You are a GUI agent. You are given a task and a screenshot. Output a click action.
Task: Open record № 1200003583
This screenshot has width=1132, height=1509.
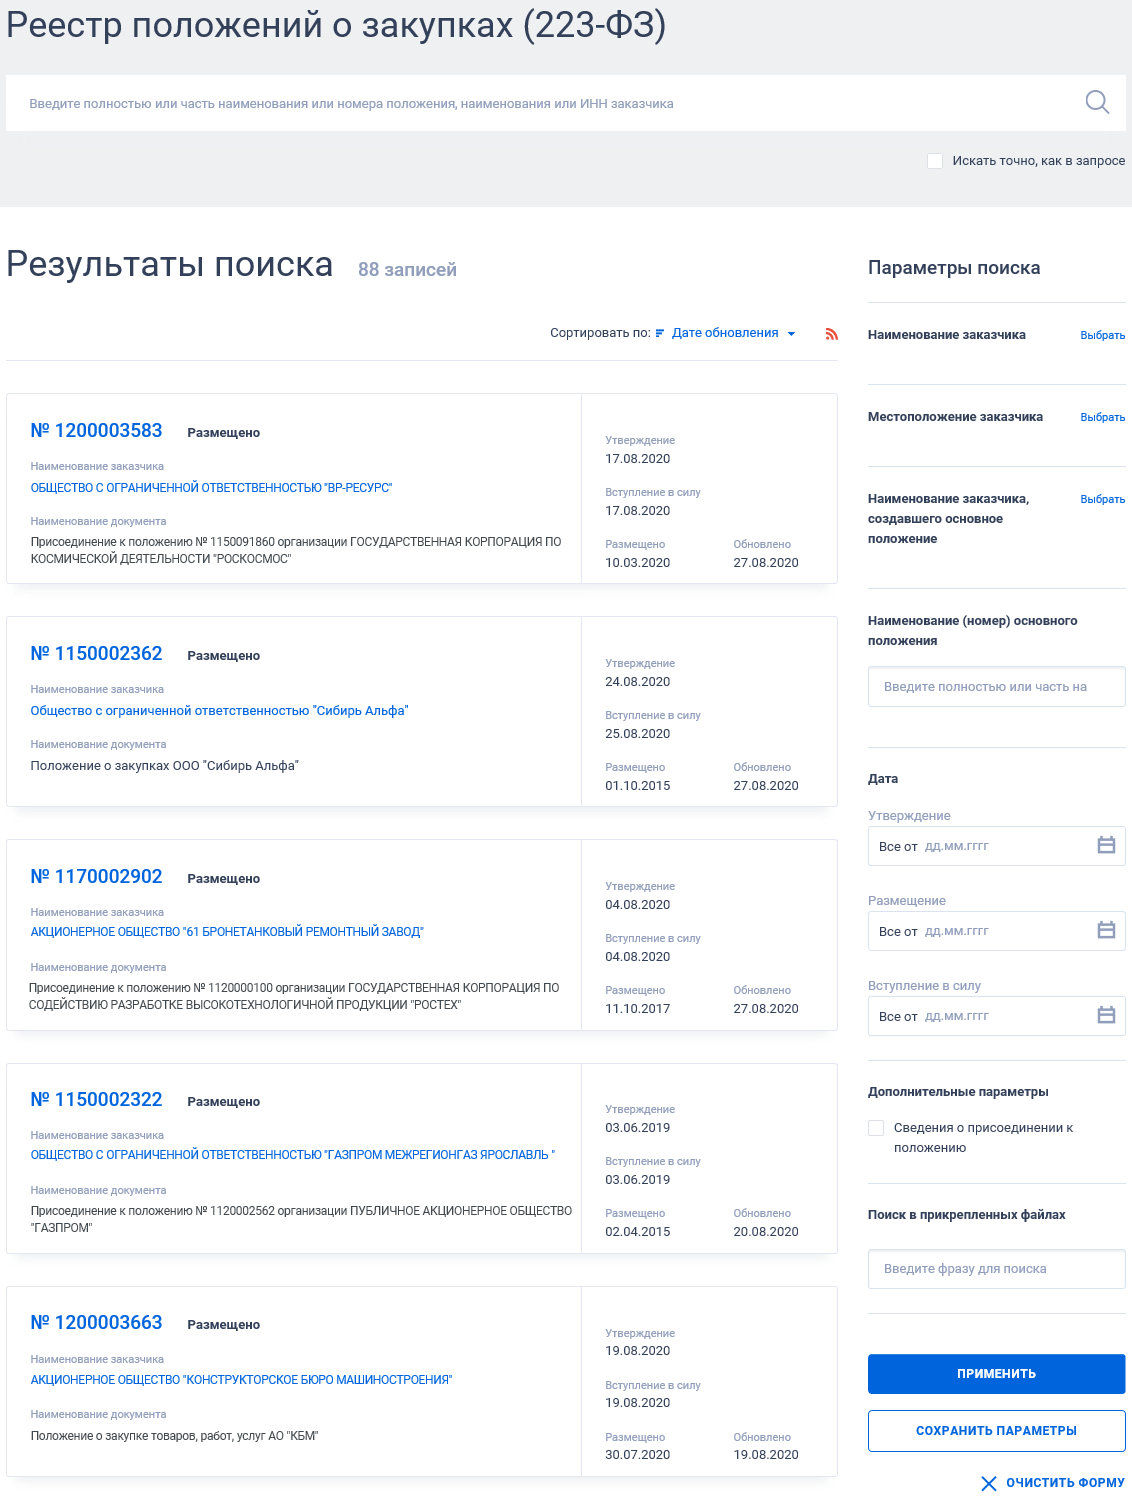tap(96, 431)
